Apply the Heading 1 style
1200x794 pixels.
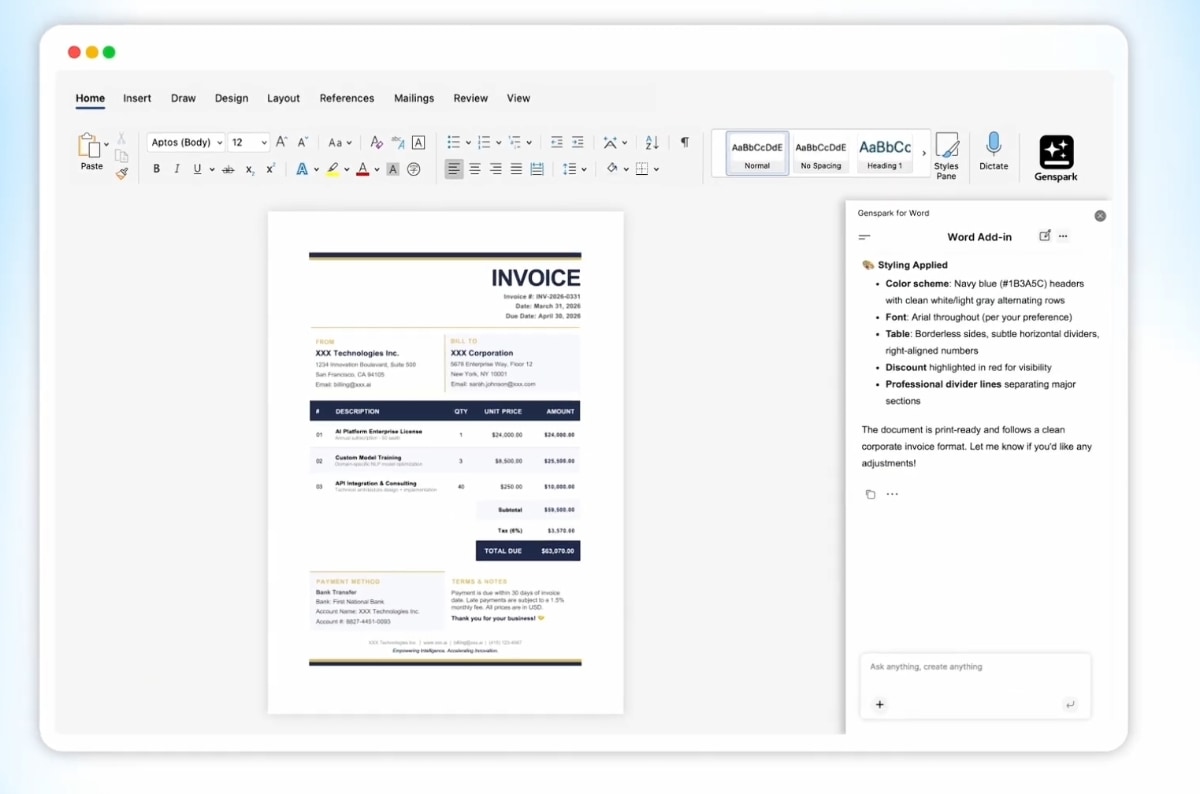[x=884, y=153]
